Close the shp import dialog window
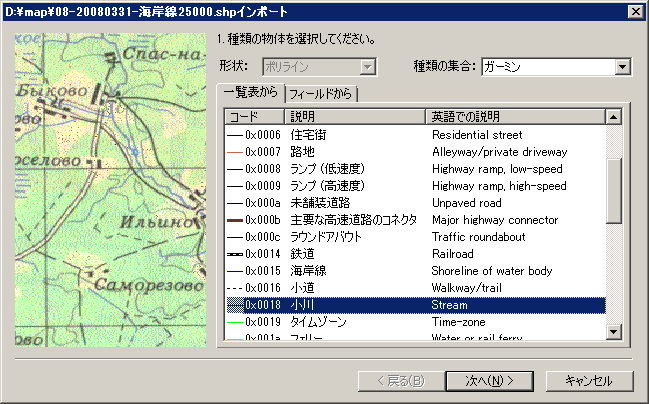 click(x=636, y=12)
